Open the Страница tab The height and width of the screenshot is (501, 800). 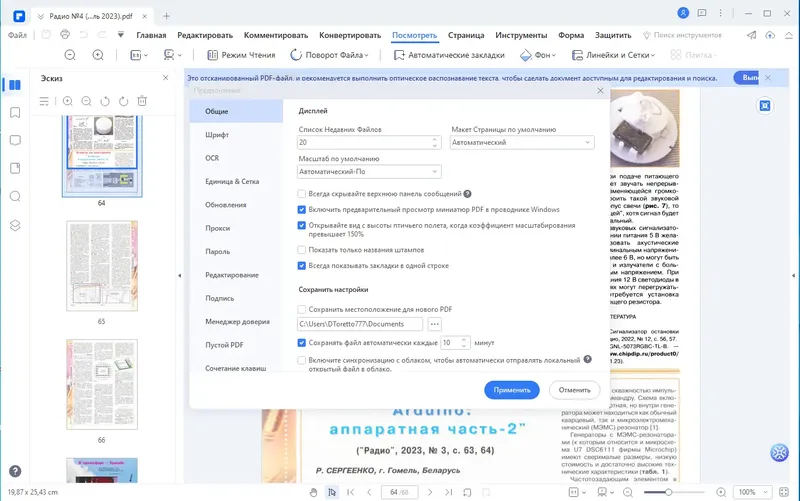coord(466,35)
